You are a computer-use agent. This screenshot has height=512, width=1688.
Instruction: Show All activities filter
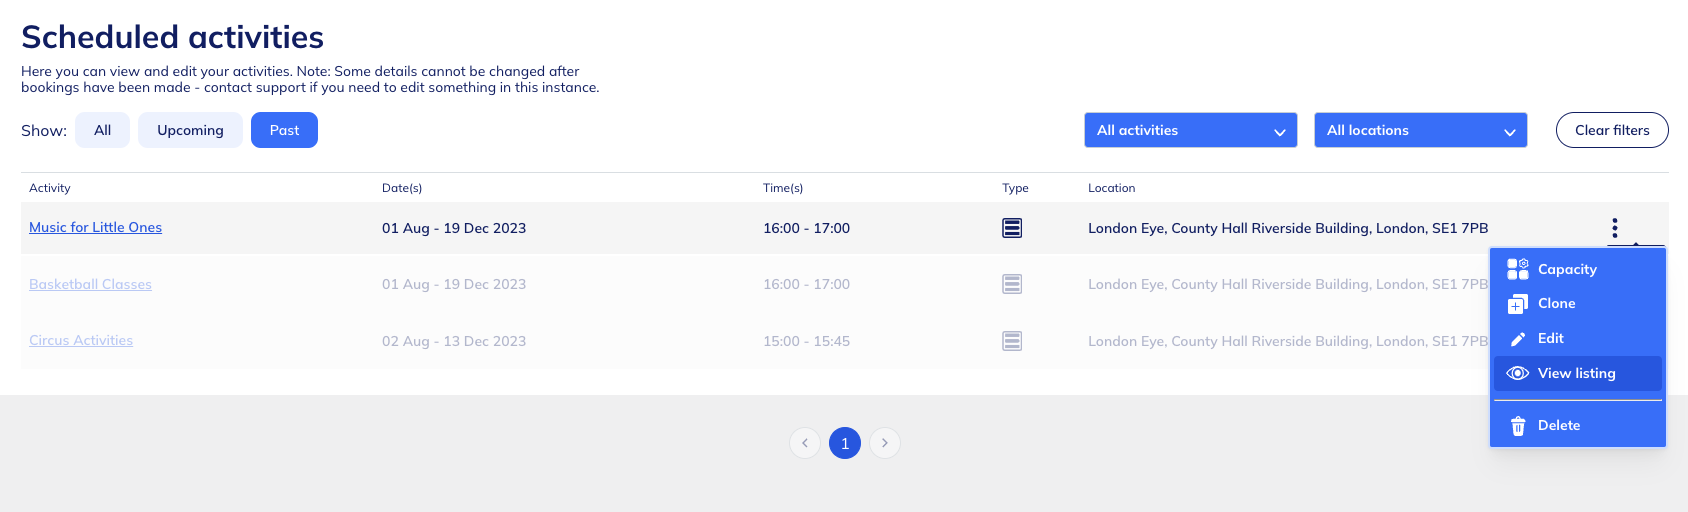(x=102, y=130)
